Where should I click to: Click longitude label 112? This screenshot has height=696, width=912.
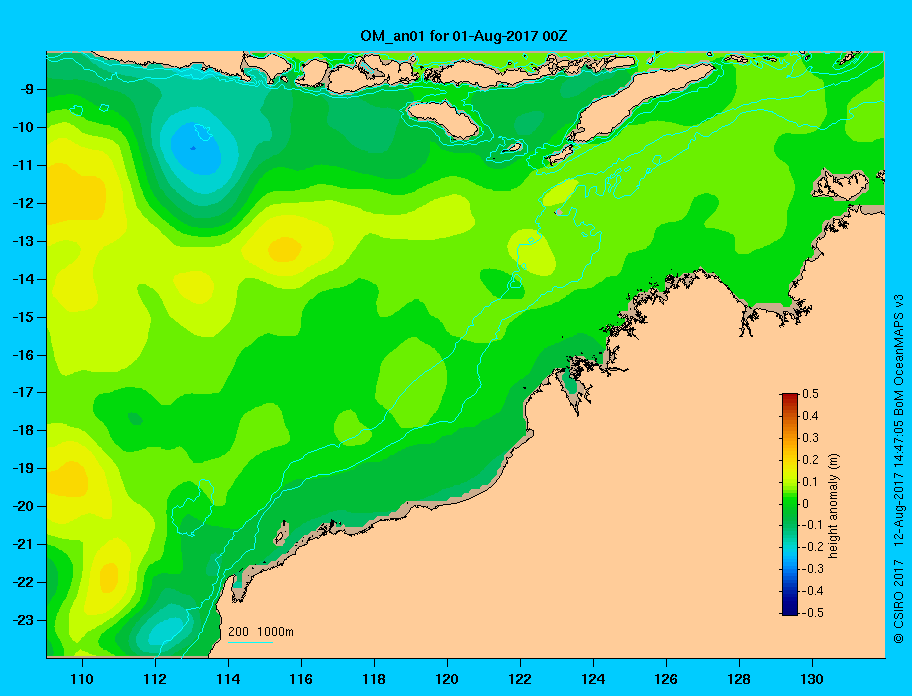click(155, 679)
